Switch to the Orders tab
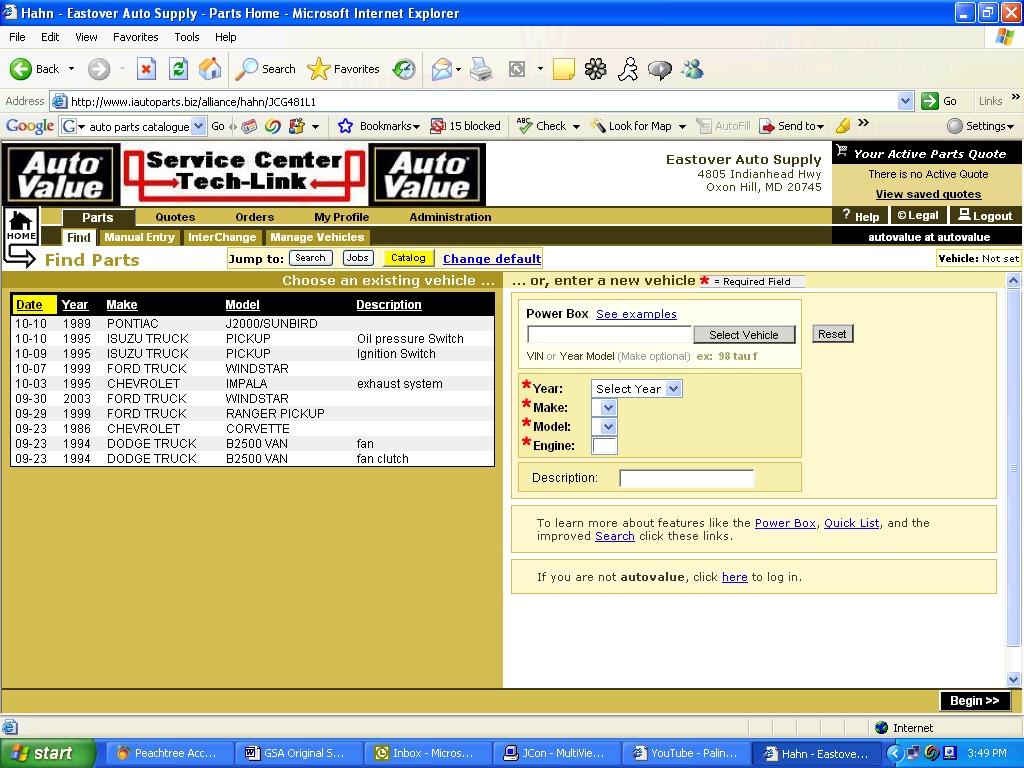1024x768 pixels. (255, 217)
